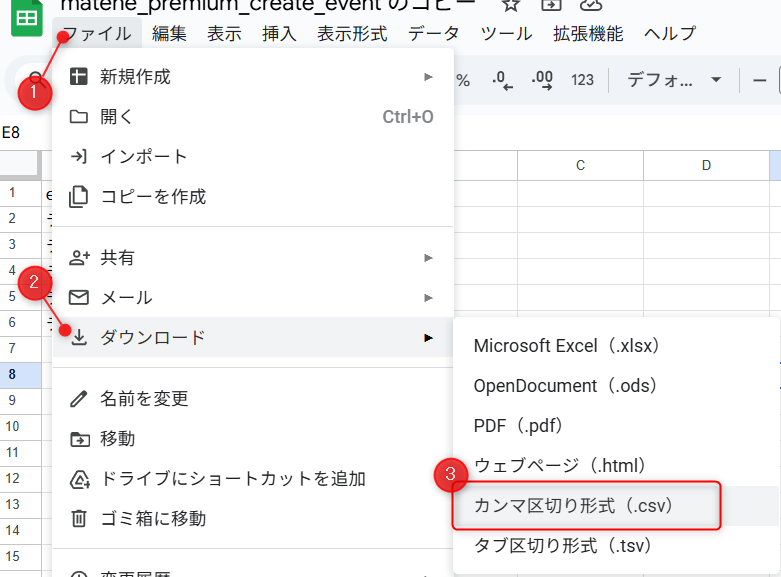Open the データ menu in the menu bar
The height and width of the screenshot is (577, 781).
434,34
